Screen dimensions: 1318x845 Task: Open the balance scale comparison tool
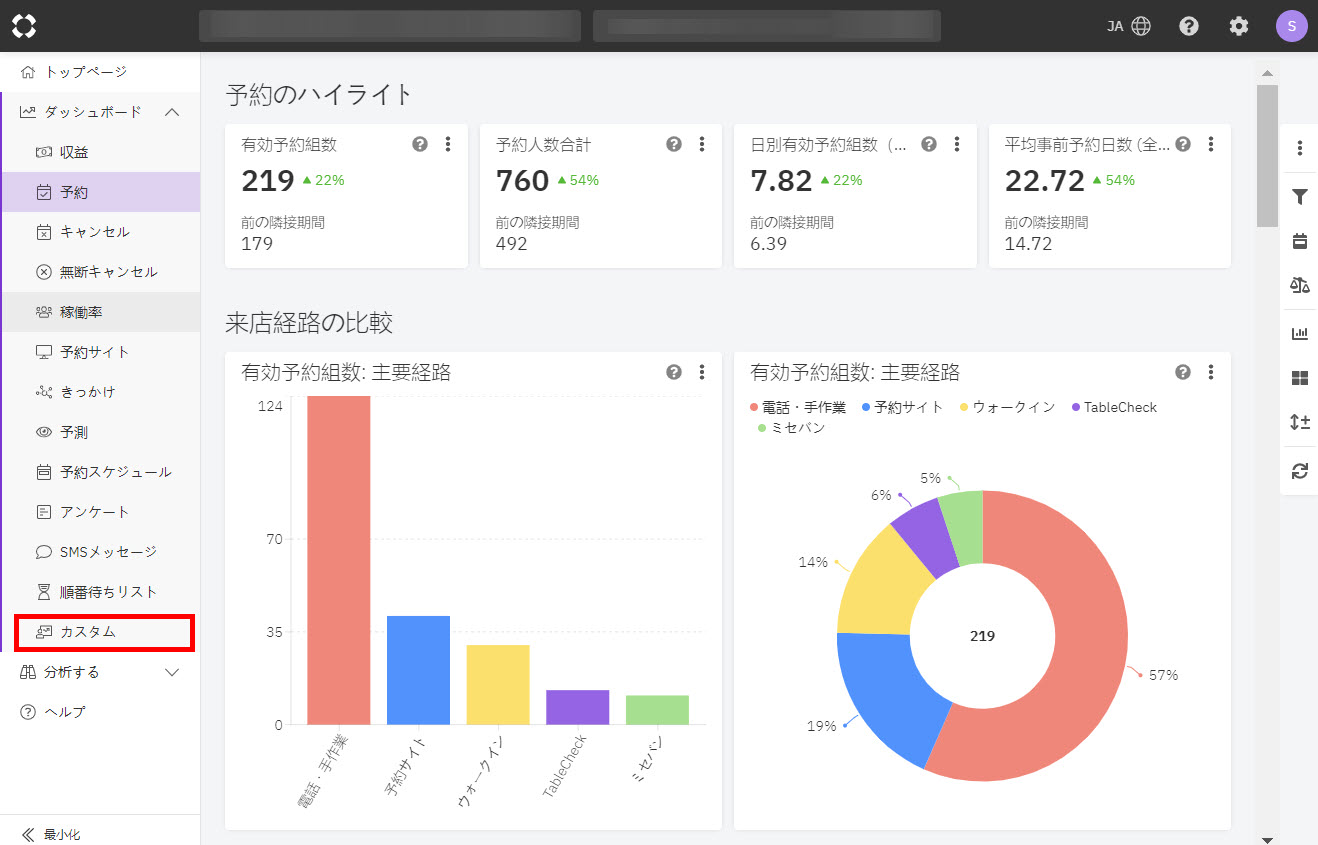click(1300, 286)
